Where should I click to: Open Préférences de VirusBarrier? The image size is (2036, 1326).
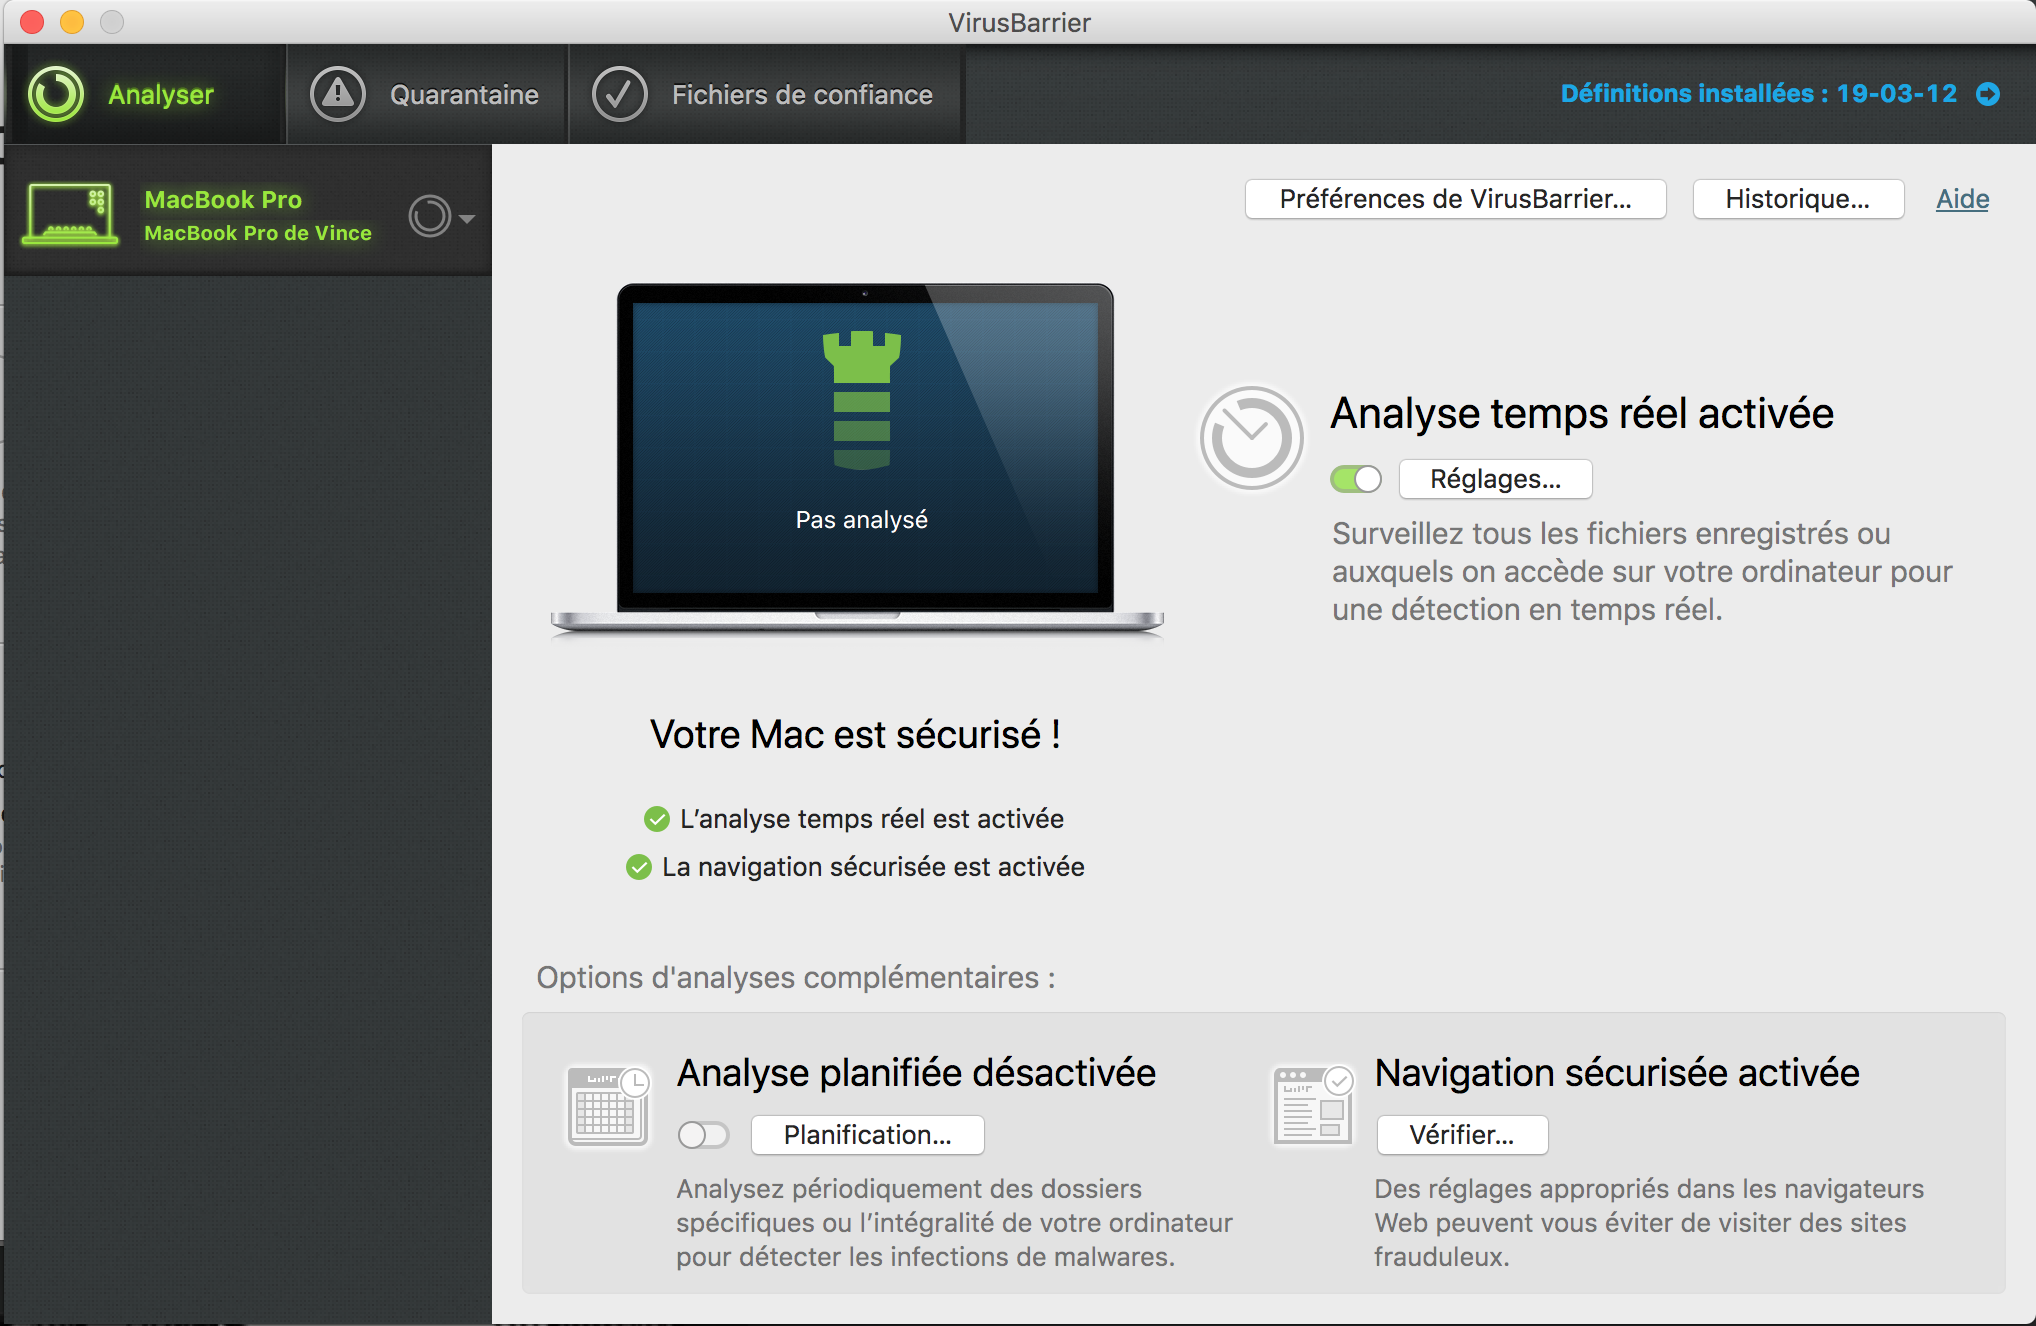click(1455, 199)
